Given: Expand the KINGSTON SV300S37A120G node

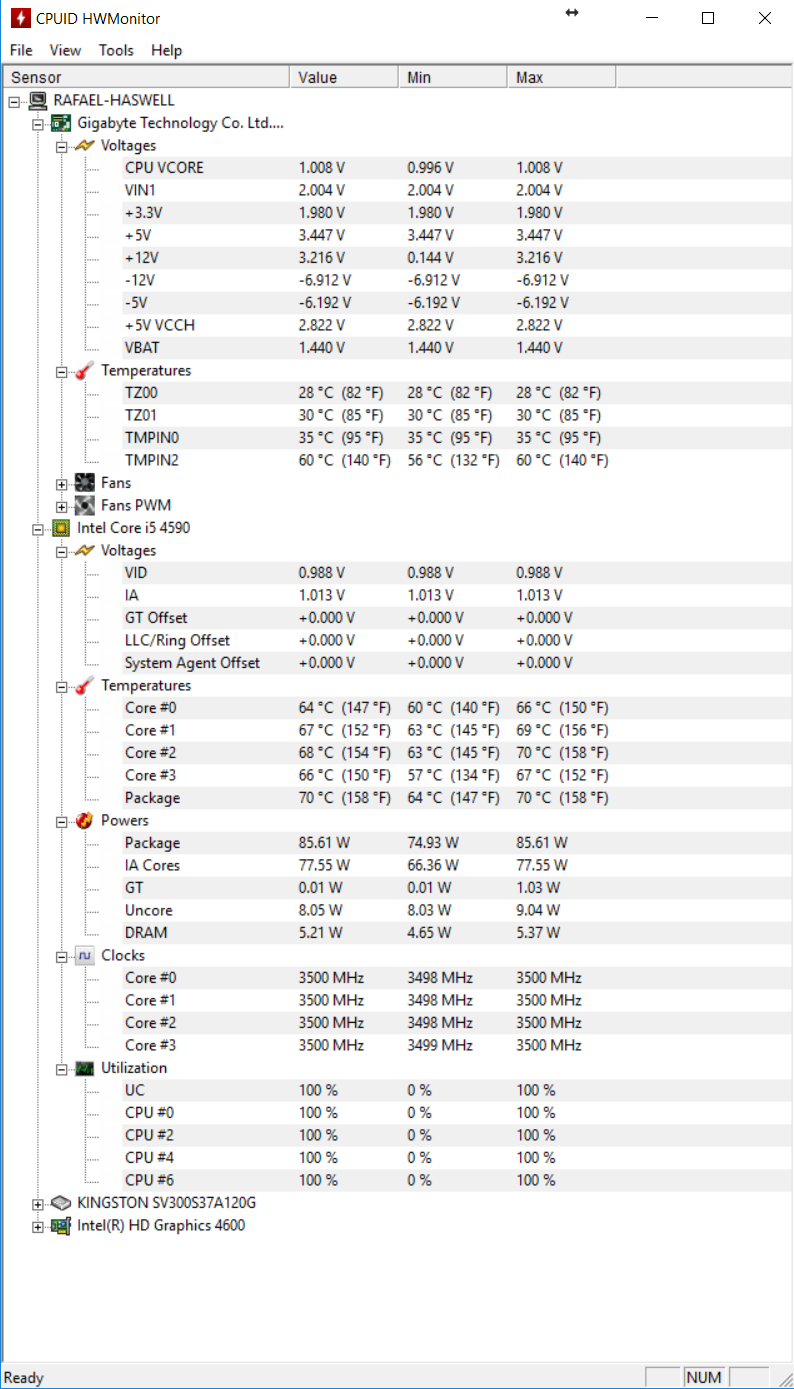Looking at the screenshot, I should (x=38, y=1203).
